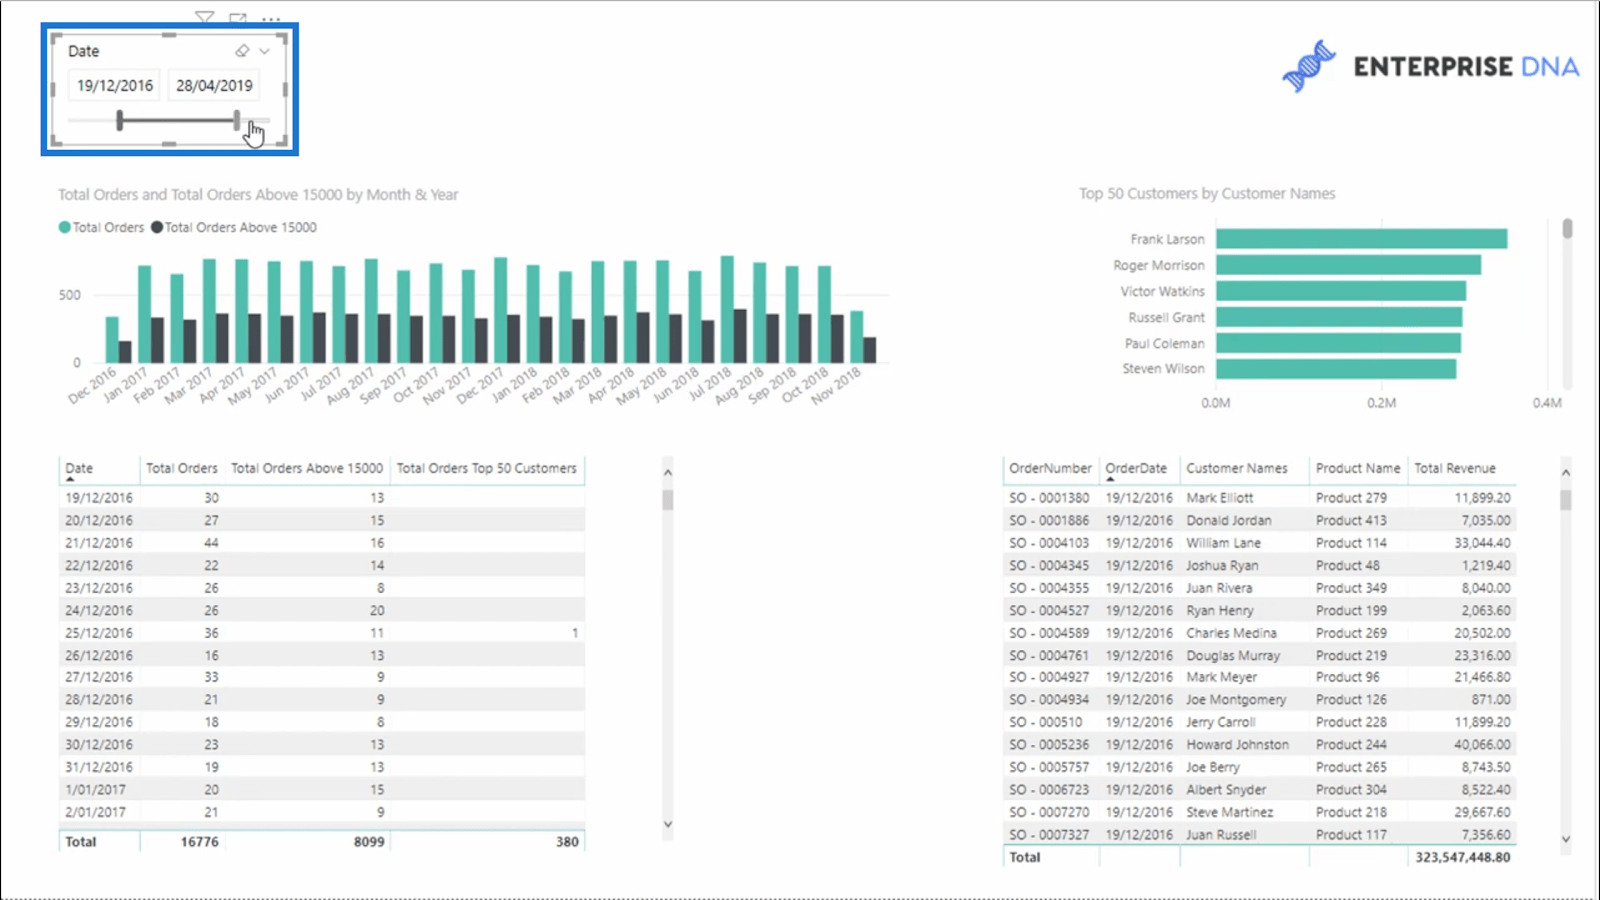Select the Steven Wilson bar
This screenshot has width=1600, height=900.
point(1336,369)
